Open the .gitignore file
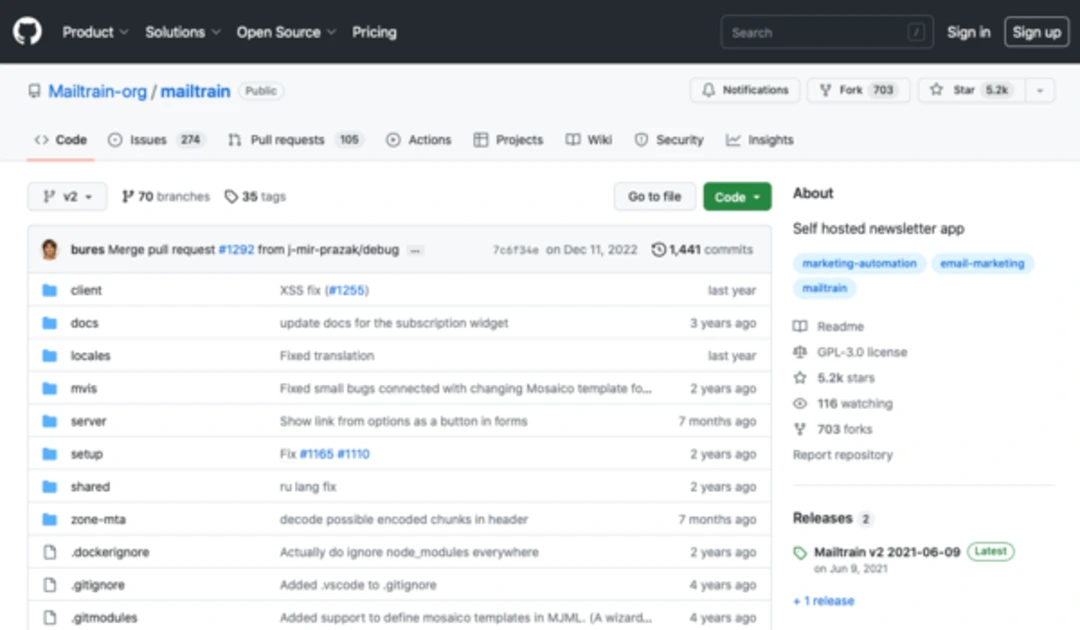1080x630 pixels. pos(97,585)
